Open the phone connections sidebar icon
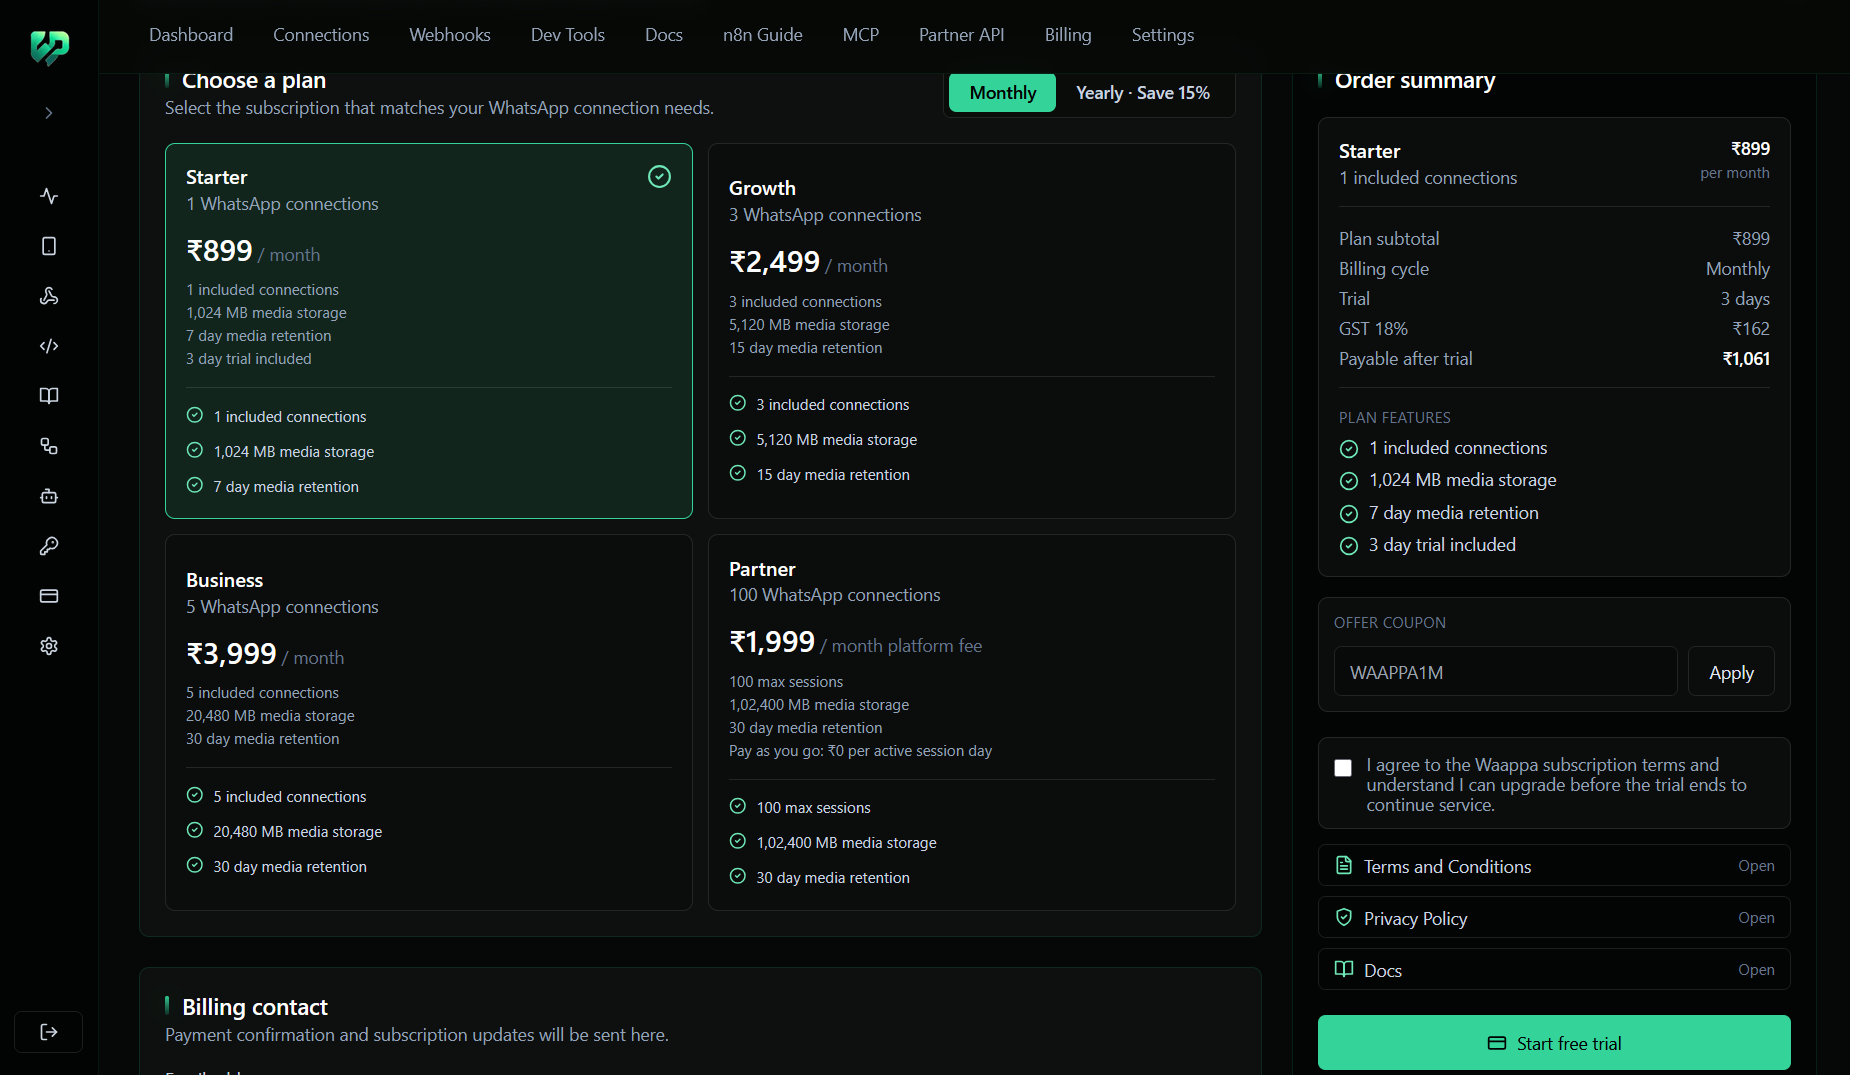The width and height of the screenshot is (1850, 1075). click(x=49, y=246)
